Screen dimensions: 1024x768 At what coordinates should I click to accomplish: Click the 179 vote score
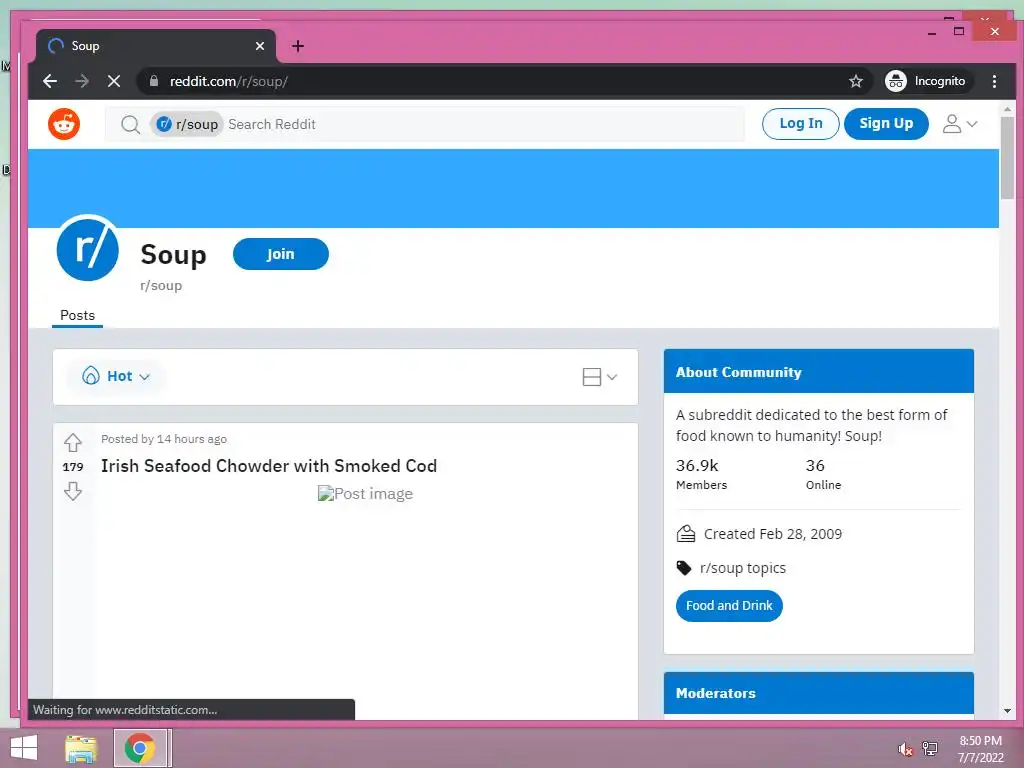tap(72, 467)
